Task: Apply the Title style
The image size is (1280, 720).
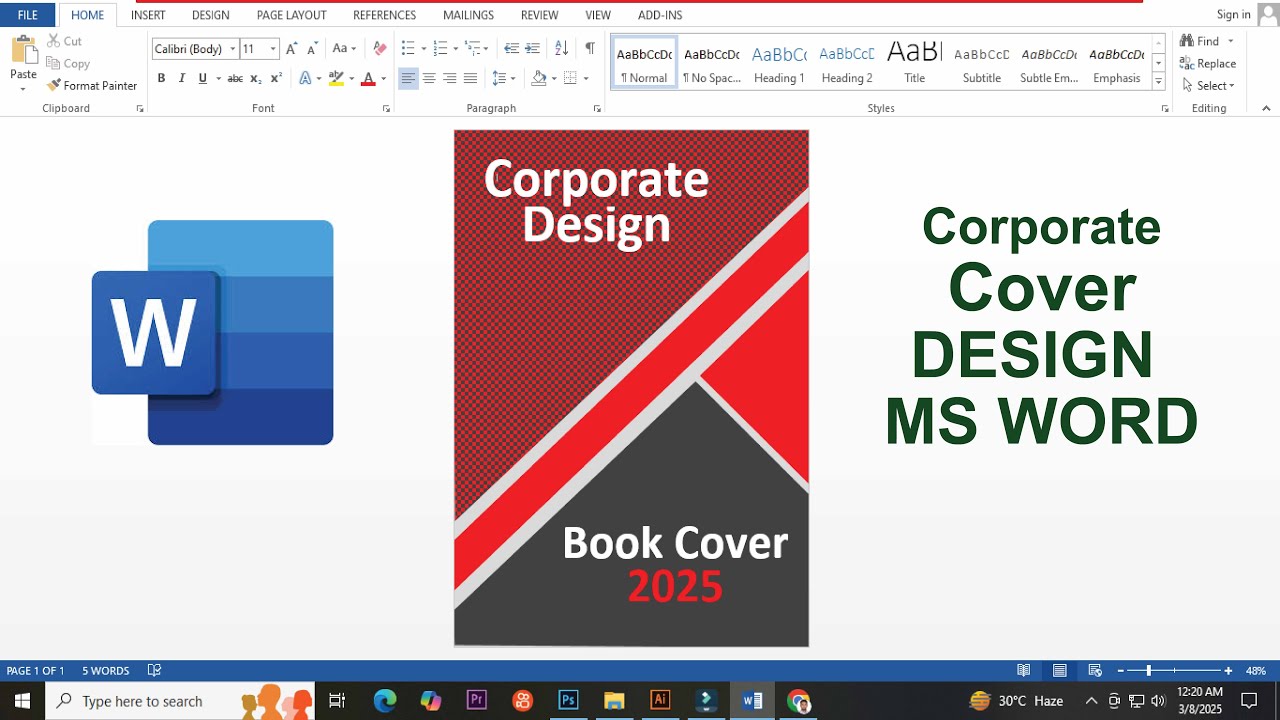Action: (914, 63)
